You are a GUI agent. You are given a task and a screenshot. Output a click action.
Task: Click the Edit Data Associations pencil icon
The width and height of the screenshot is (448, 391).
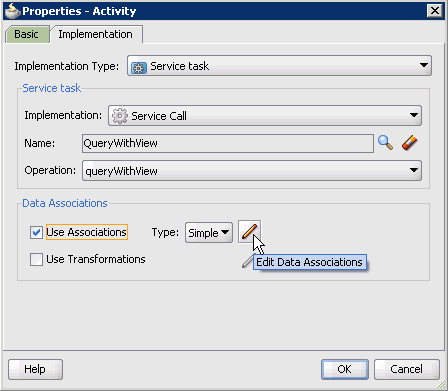249,232
